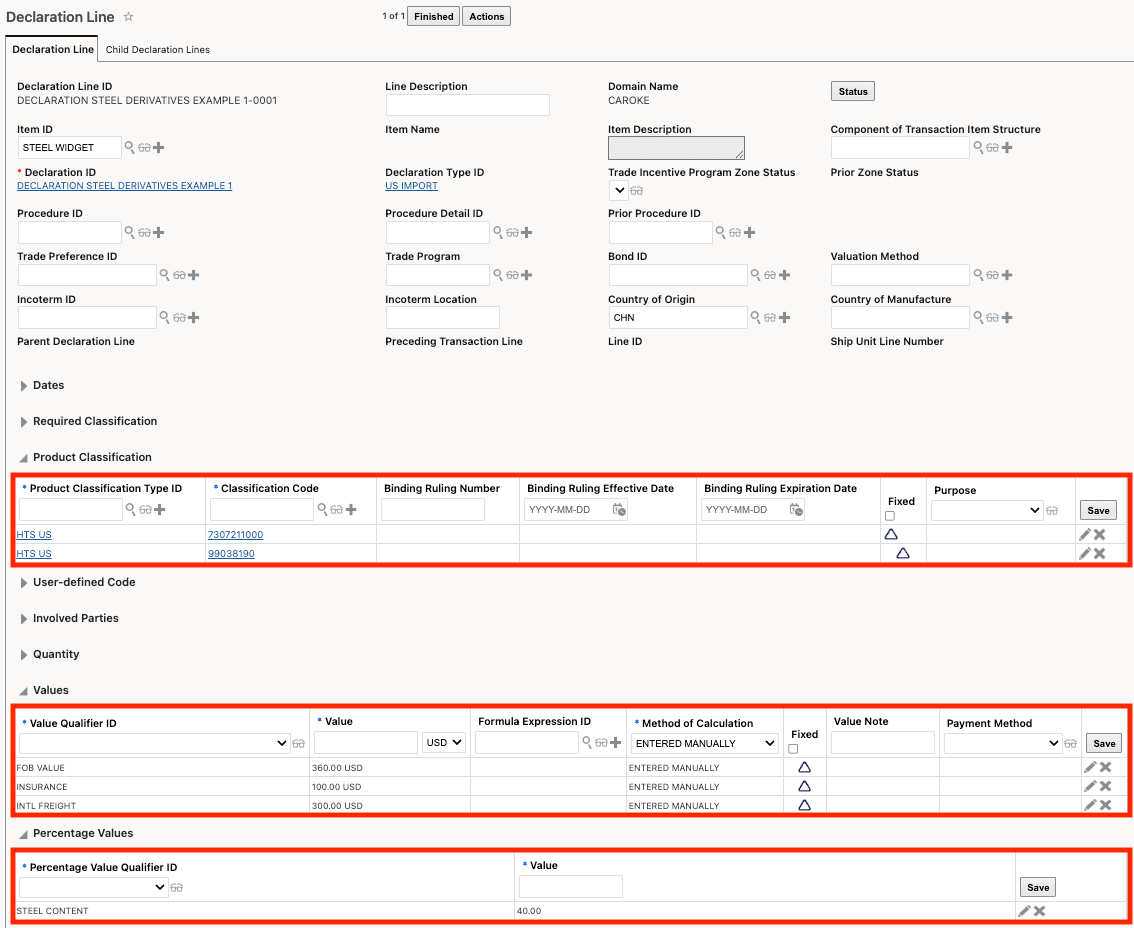This screenshot has width=1134, height=928.
Task: Open the Purpose dropdown
Action: (x=986, y=510)
